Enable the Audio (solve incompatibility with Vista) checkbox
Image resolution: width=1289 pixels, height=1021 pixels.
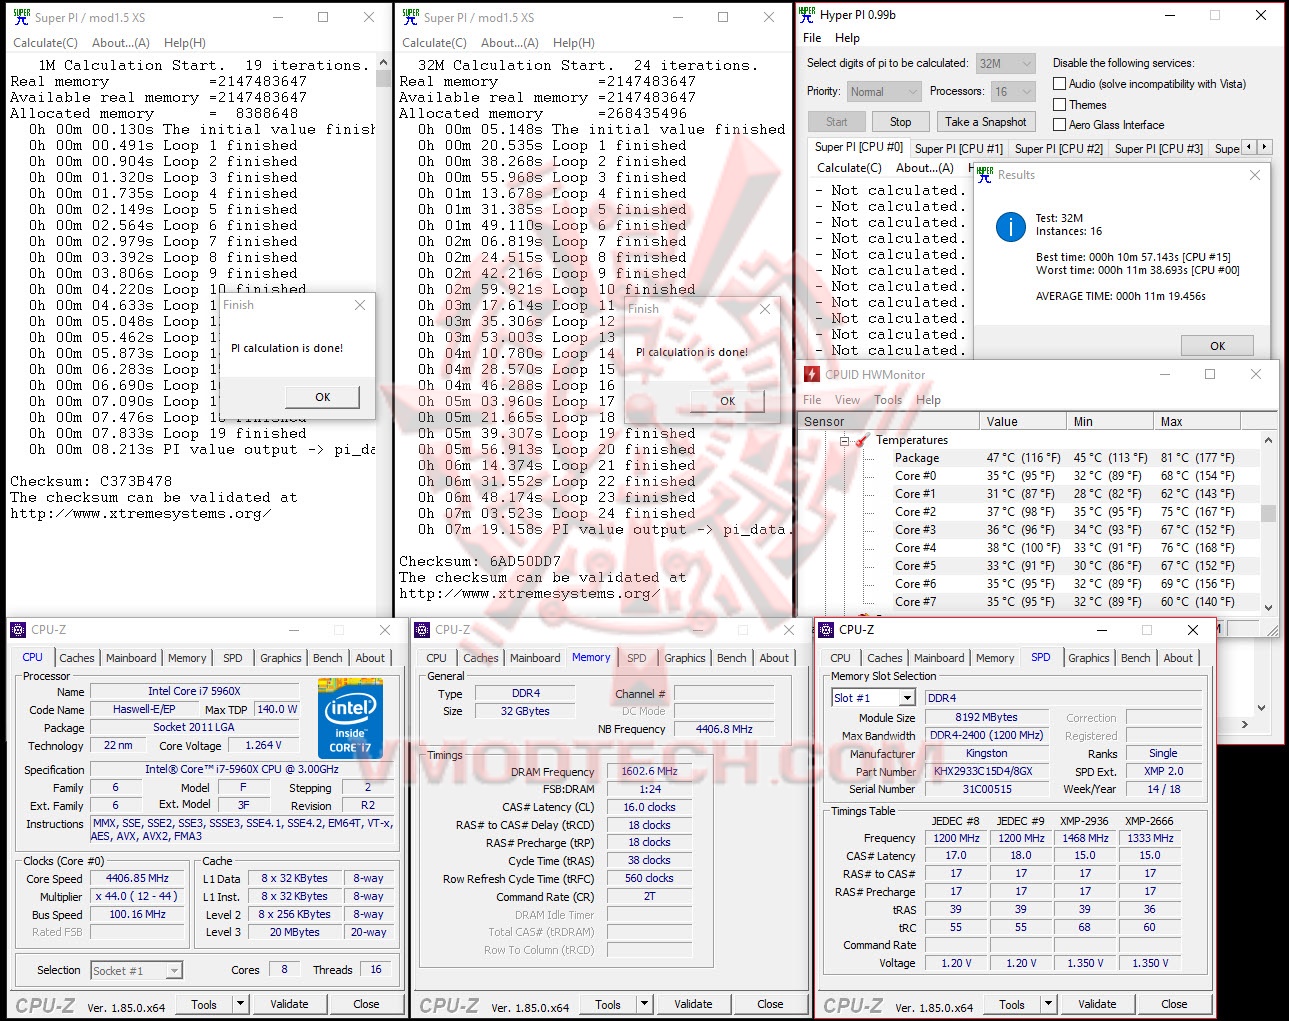(1059, 84)
